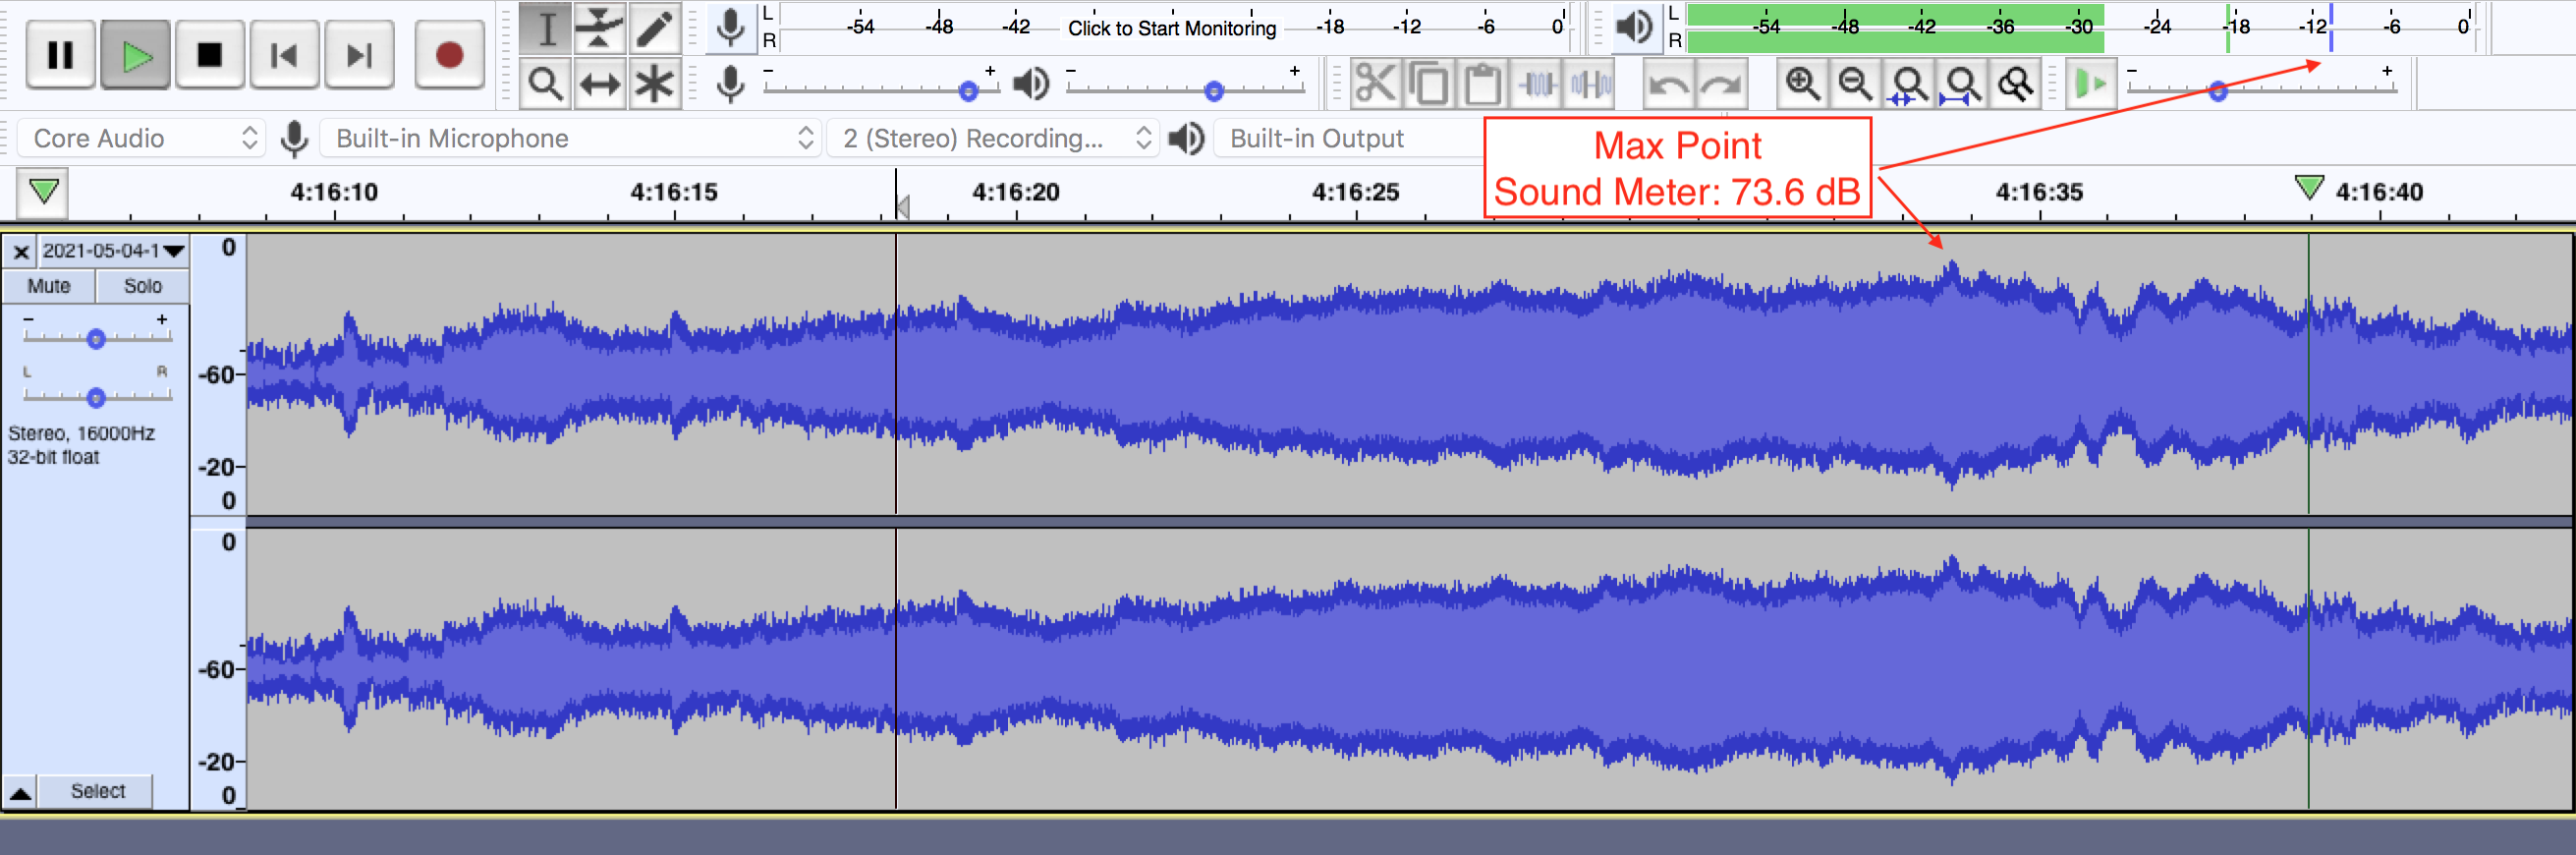Start playback with the green Play button
This screenshot has height=855, width=2576.
pos(136,55)
